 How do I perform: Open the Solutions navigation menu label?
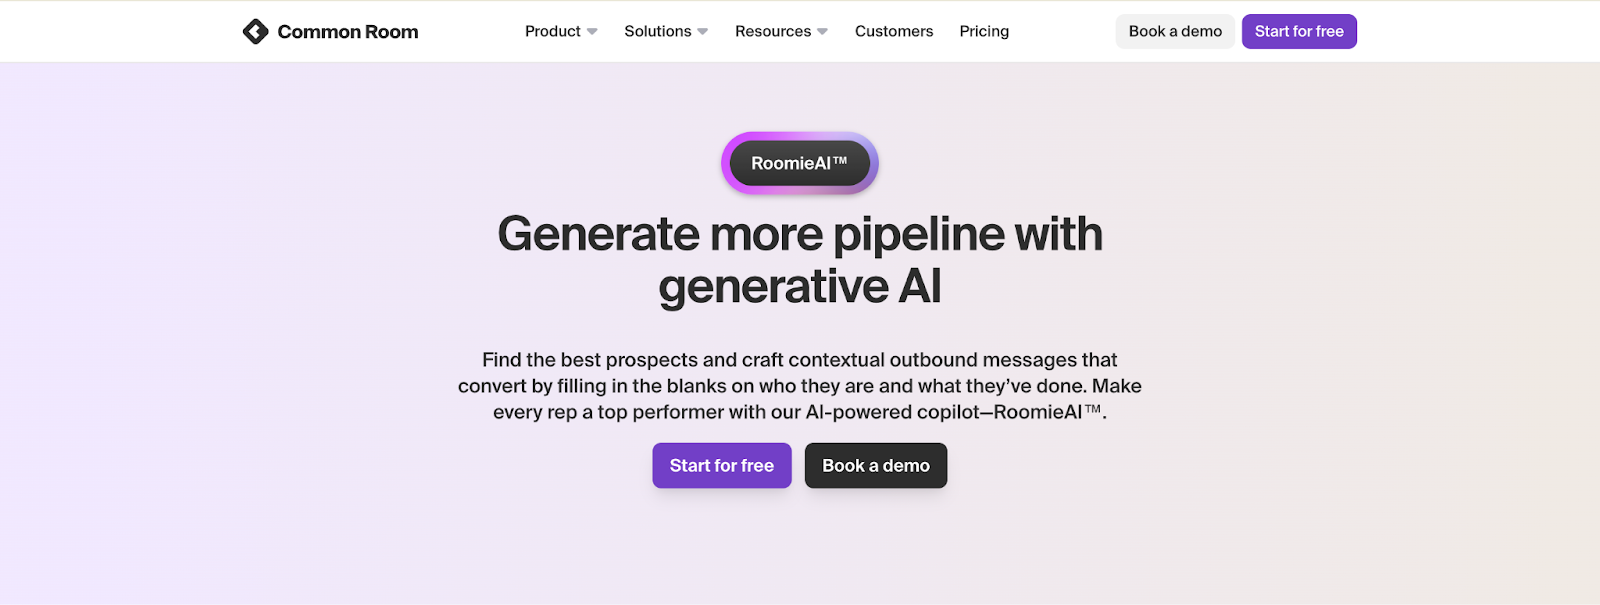coord(657,32)
